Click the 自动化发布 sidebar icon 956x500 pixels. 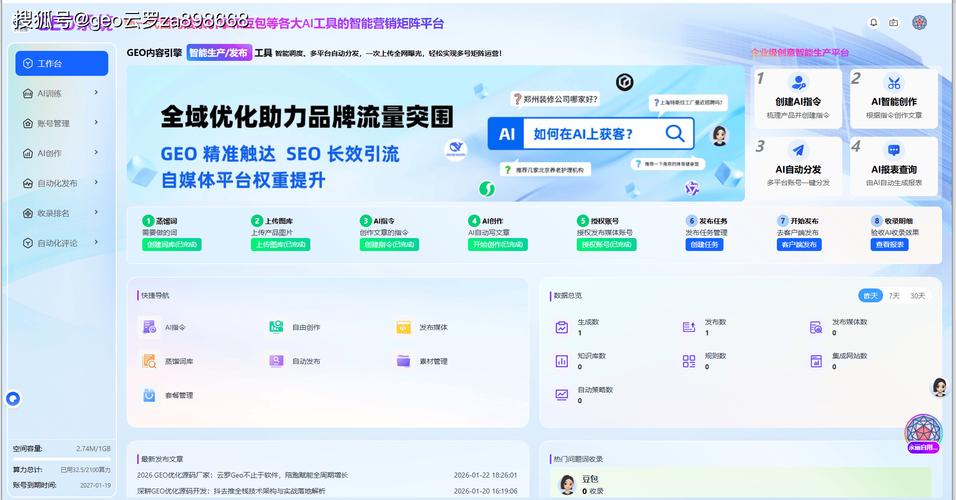[27, 183]
